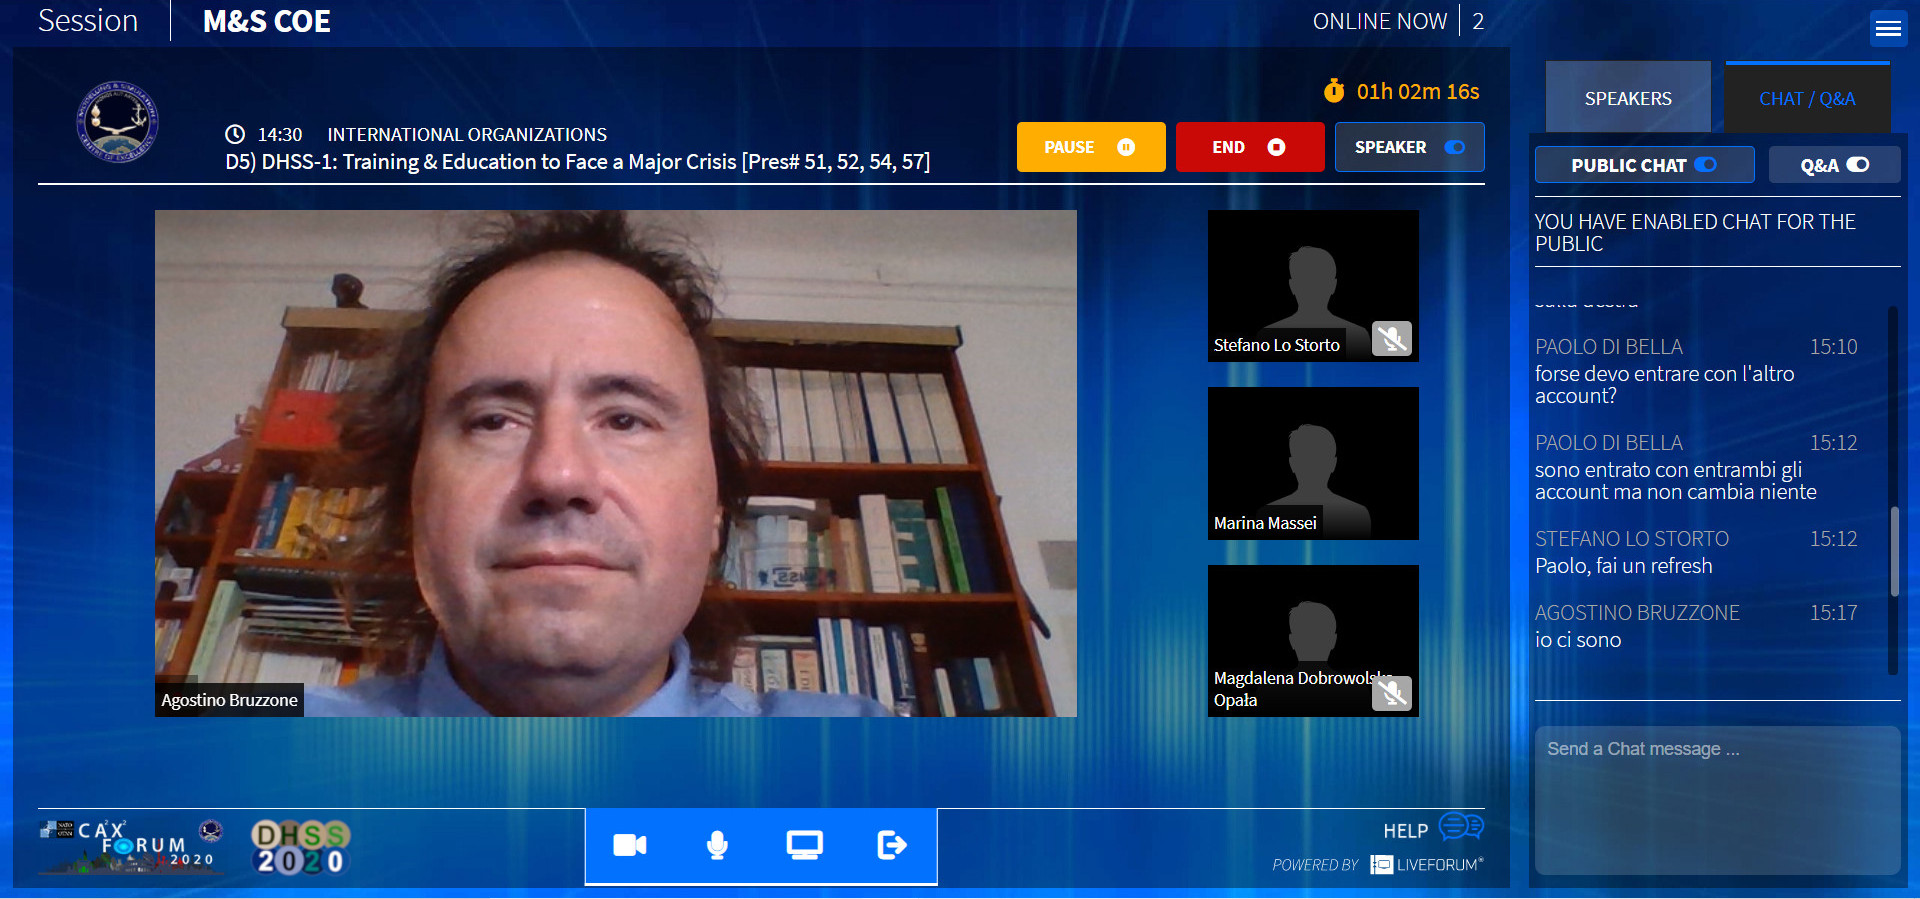Click Magdalena Dobrowolska Opała's muted microphone icon

(x=1391, y=692)
